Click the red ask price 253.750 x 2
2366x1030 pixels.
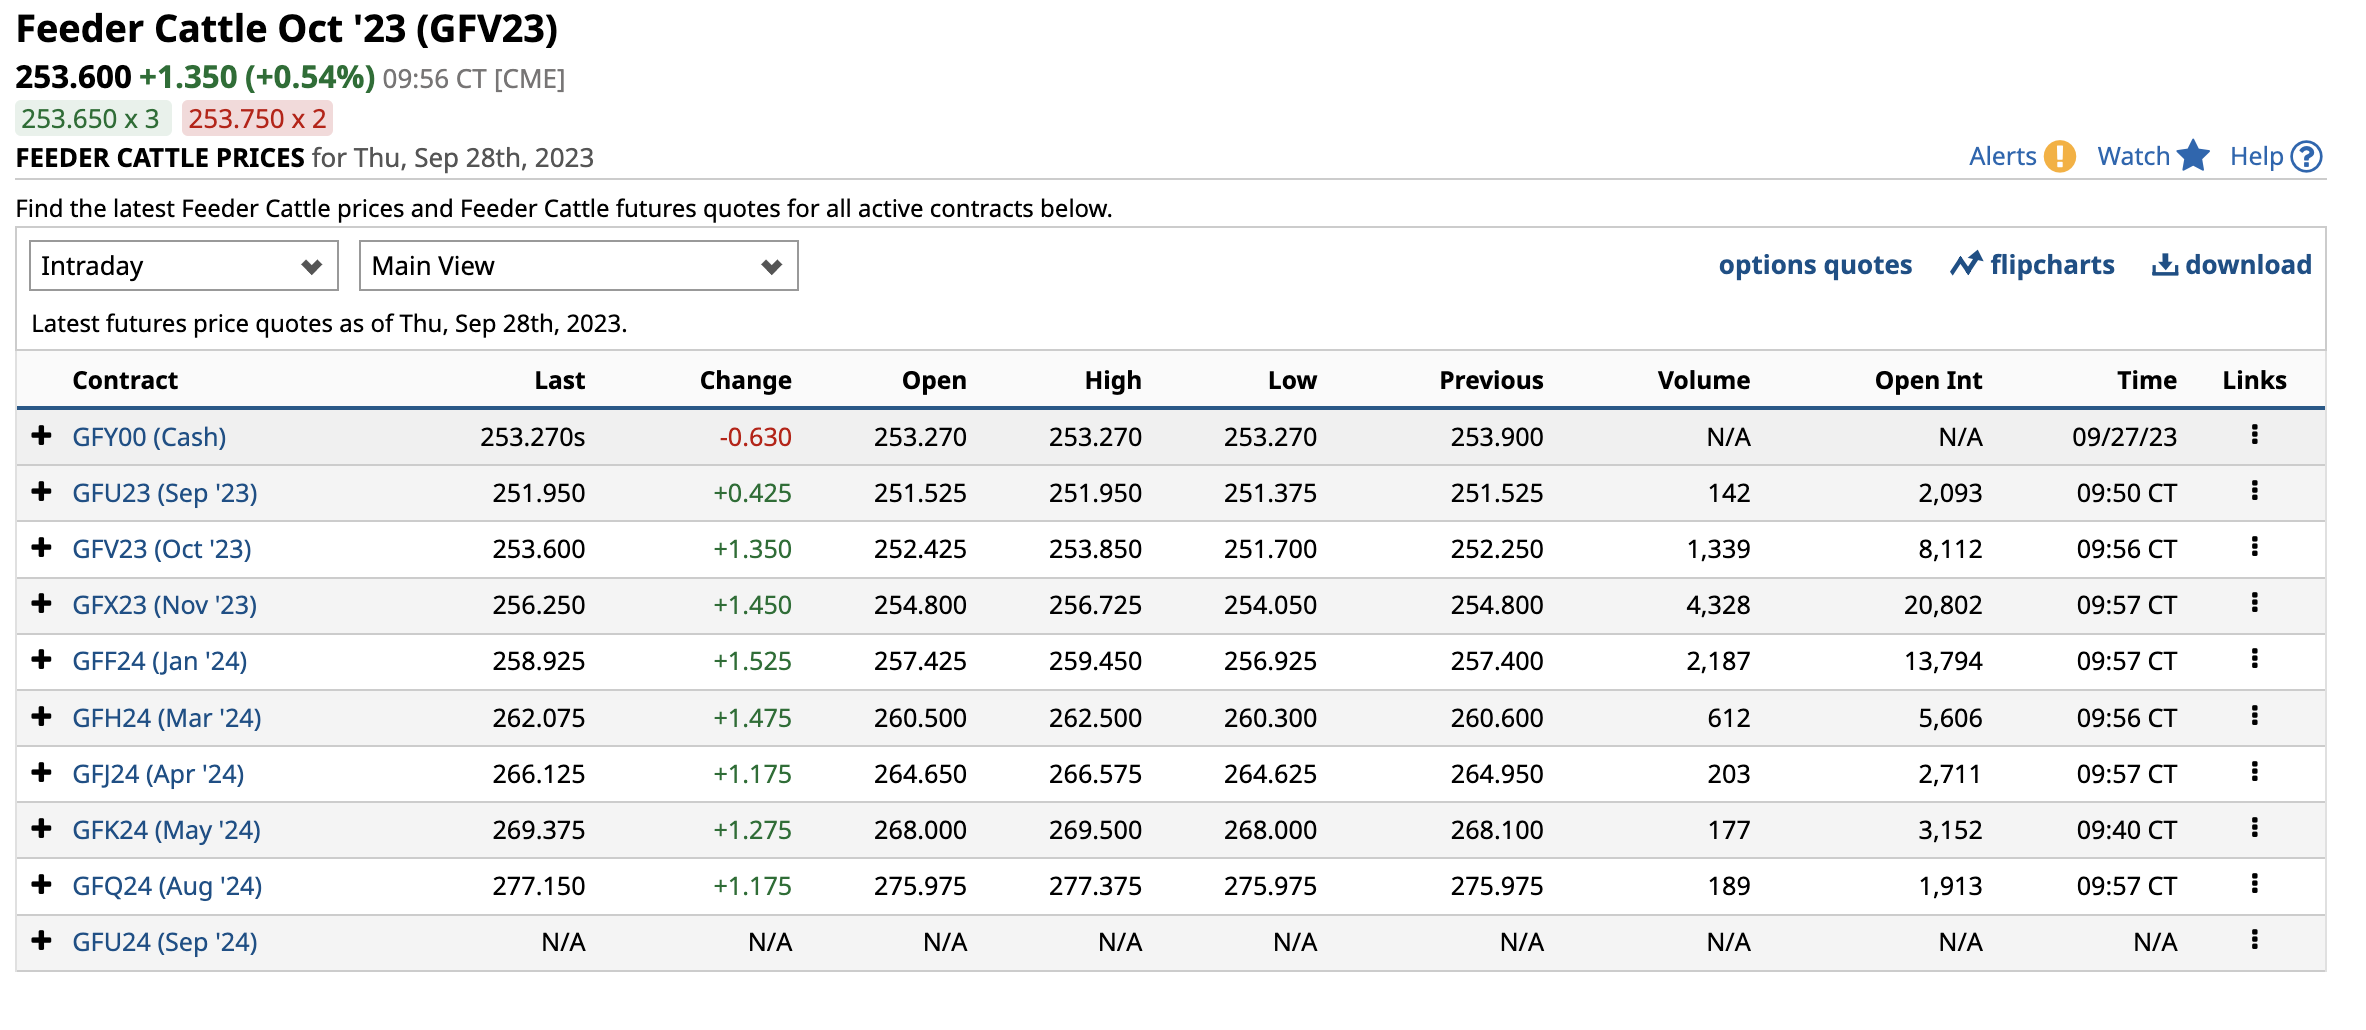pyautogui.click(x=257, y=119)
